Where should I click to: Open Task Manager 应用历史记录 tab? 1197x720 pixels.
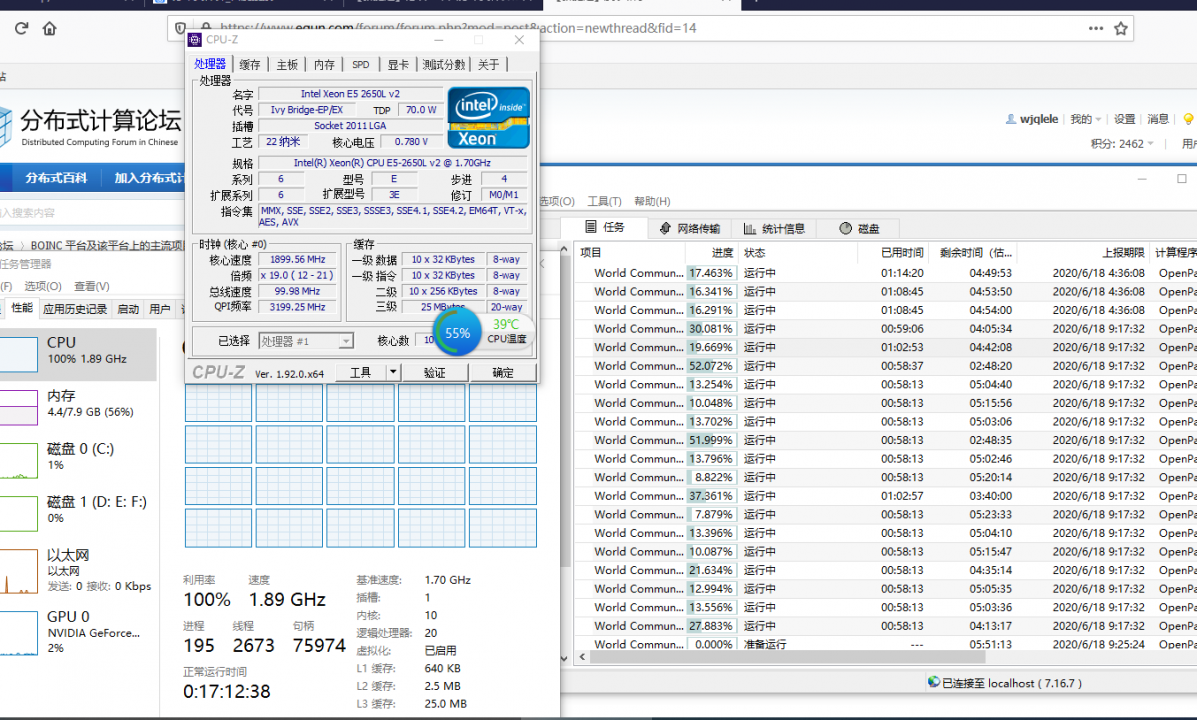click(75, 308)
